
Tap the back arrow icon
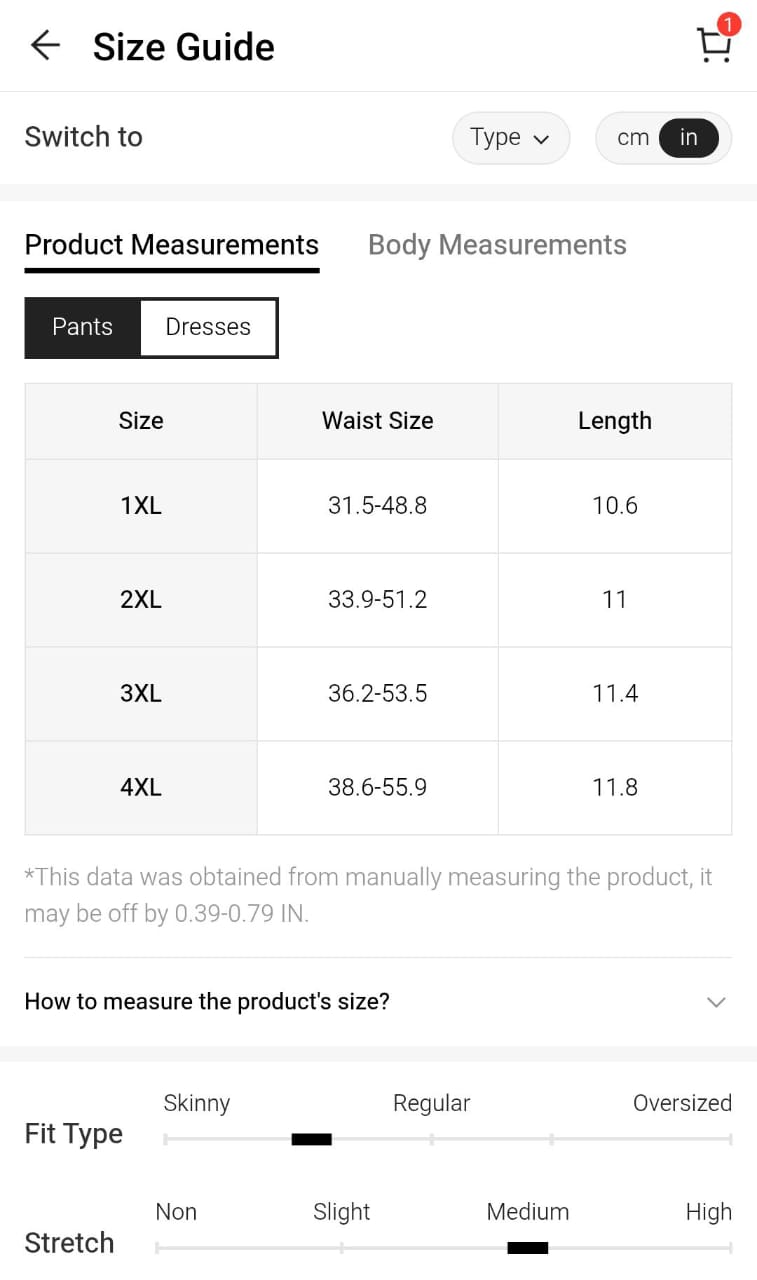coord(45,46)
